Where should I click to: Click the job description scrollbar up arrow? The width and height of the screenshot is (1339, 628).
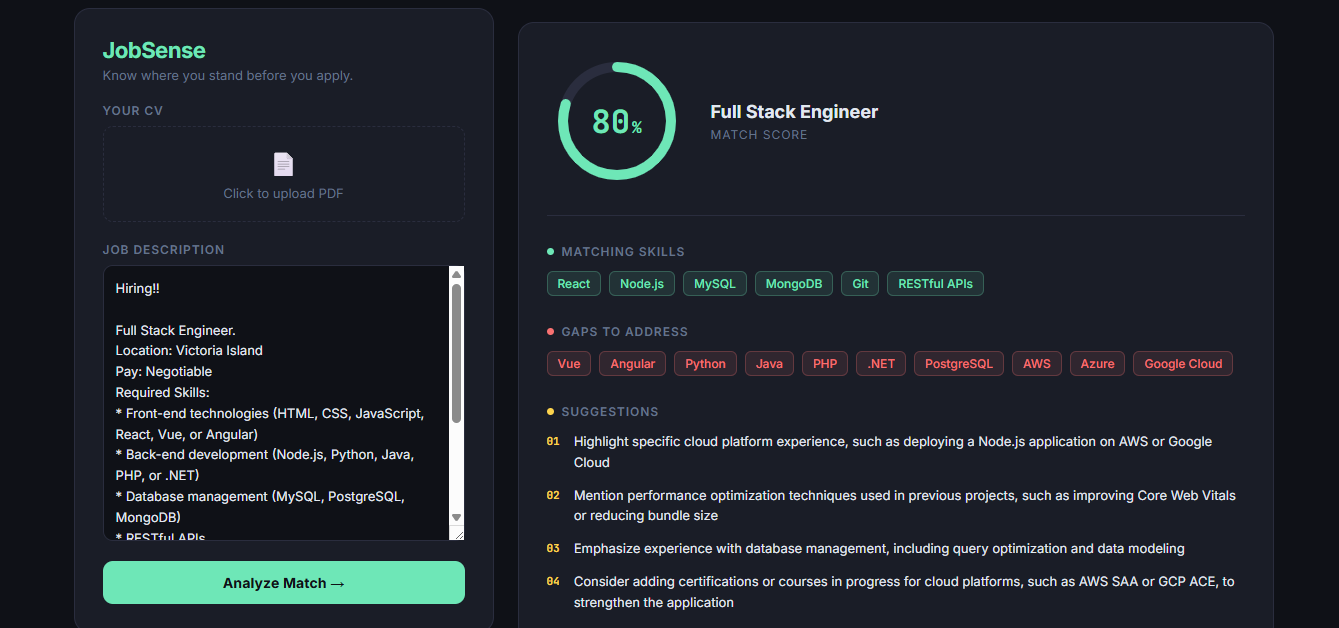pos(456,274)
